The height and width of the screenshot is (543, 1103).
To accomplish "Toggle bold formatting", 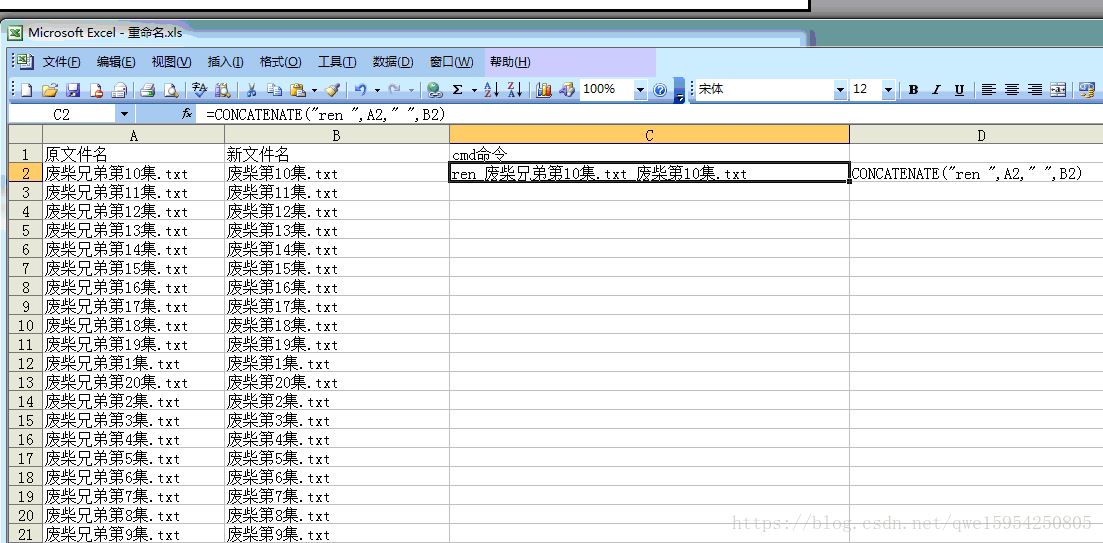I will click(913, 90).
